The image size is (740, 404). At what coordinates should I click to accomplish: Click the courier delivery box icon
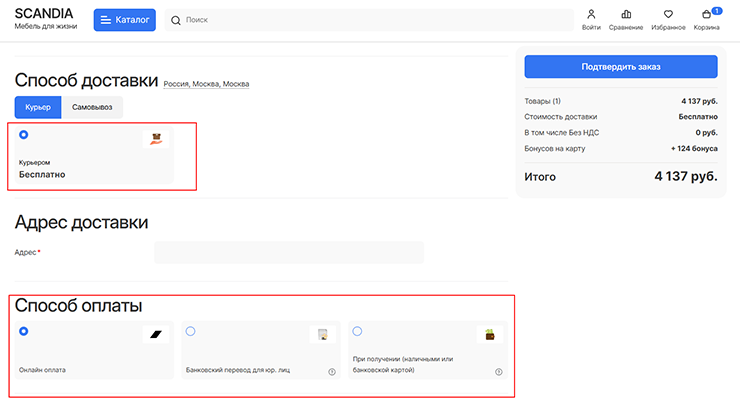coord(155,139)
